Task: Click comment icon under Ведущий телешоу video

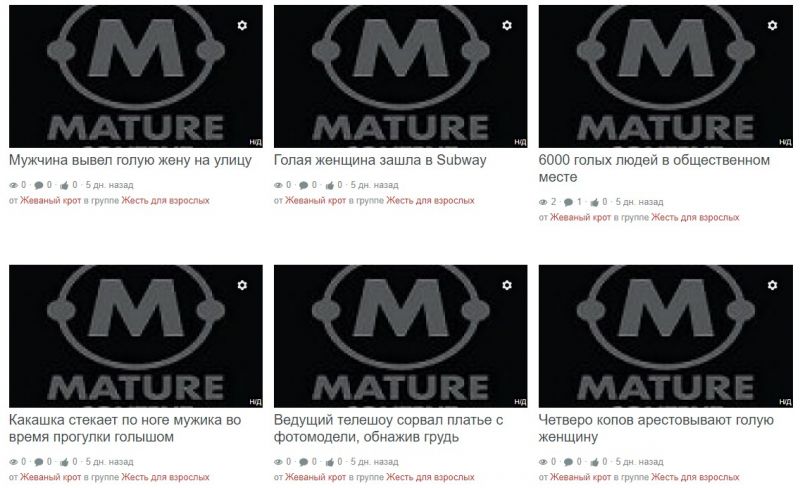Action: click(x=304, y=462)
